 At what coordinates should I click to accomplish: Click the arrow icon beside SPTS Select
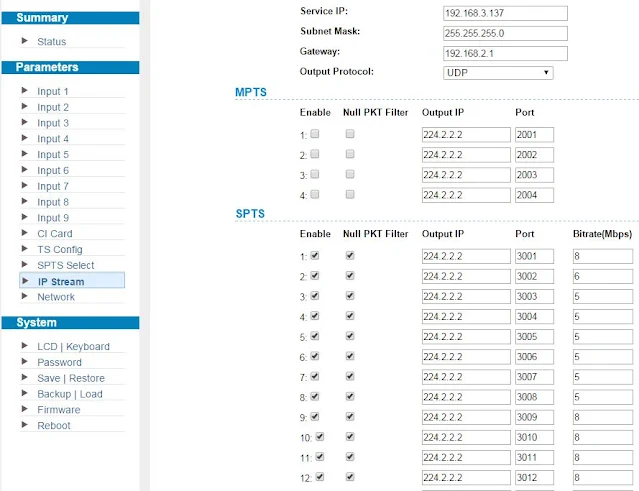[x=24, y=264]
